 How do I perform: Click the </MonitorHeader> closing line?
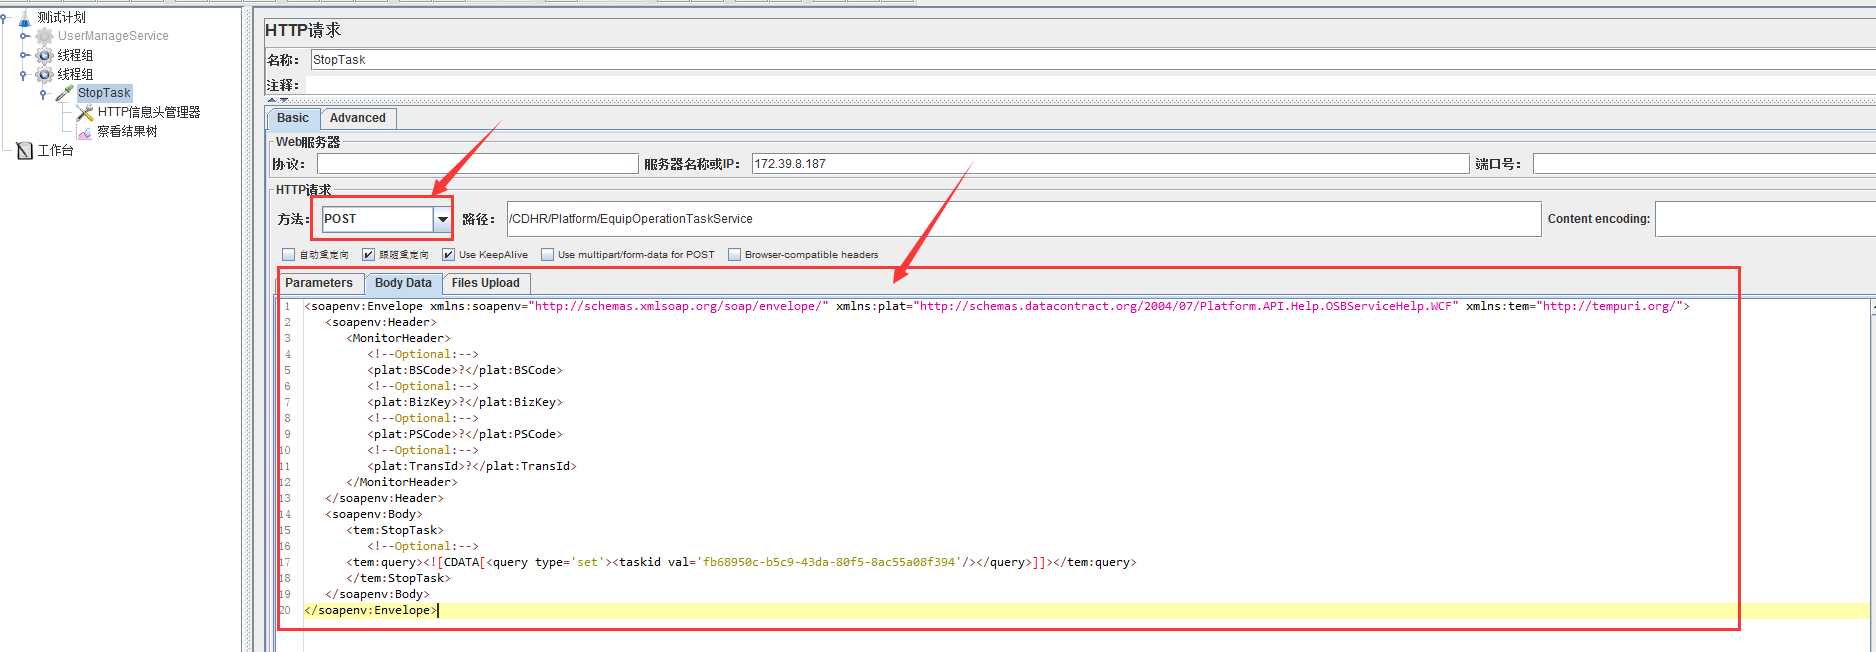402,482
